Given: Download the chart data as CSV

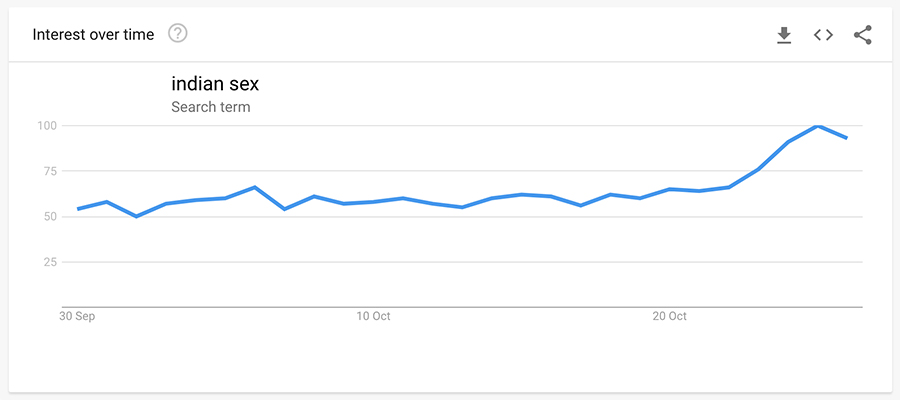Looking at the screenshot, I should 784,35.
